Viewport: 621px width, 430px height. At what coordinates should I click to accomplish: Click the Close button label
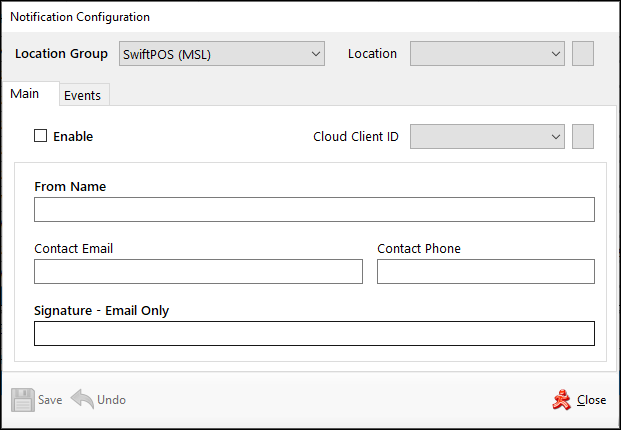[x=591, y=400]
